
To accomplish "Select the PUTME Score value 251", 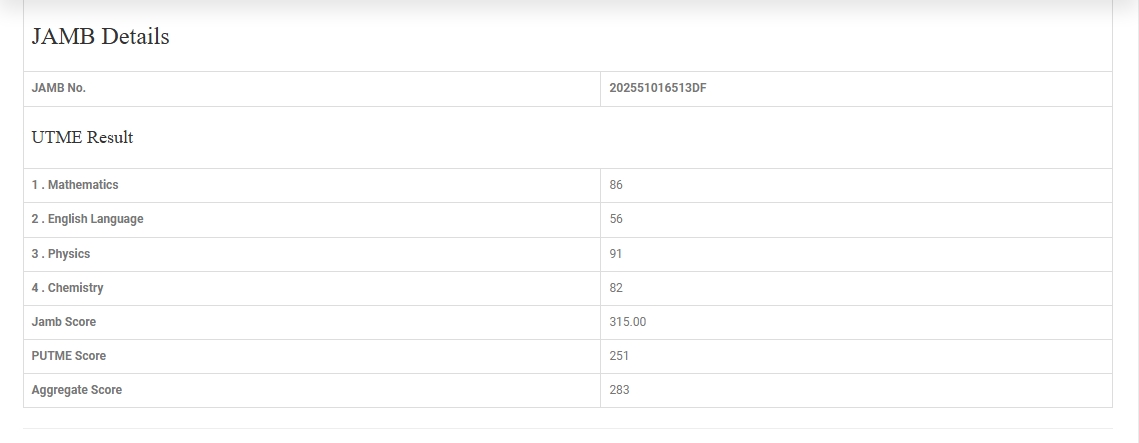I will pos(619,356).
